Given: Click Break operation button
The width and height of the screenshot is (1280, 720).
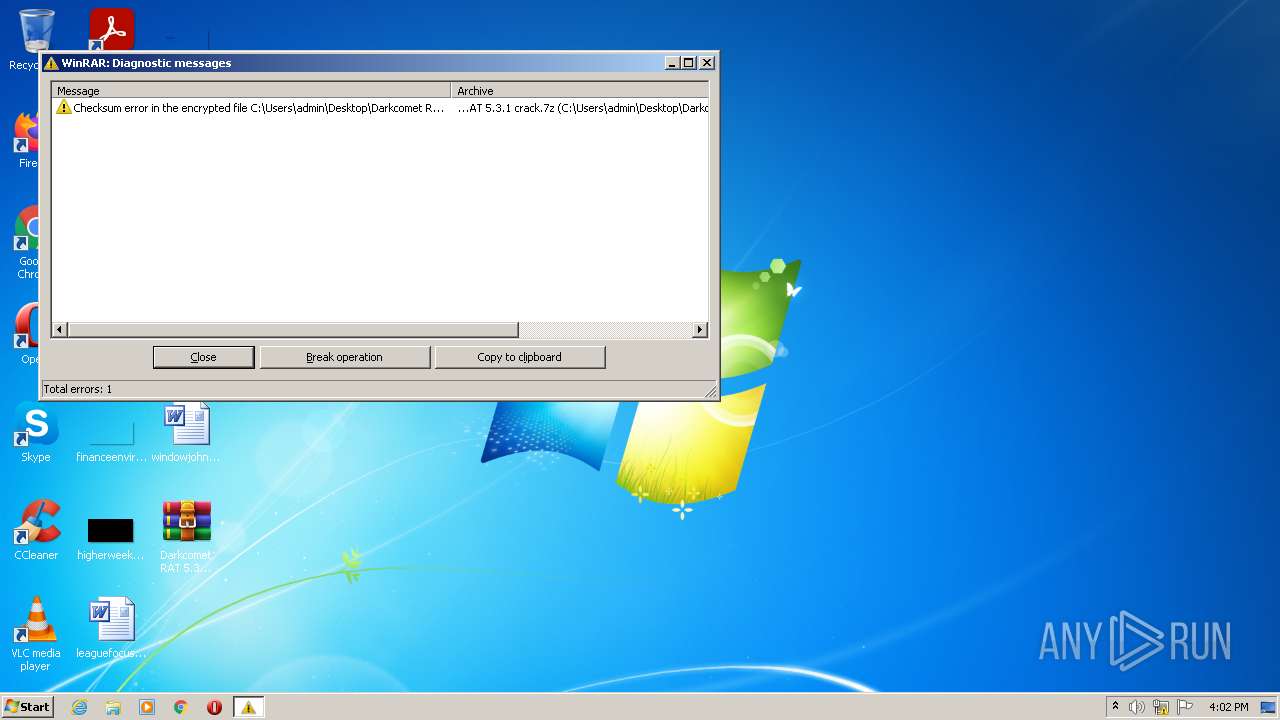Looking at the screenshot, I should tap(344, 357).
